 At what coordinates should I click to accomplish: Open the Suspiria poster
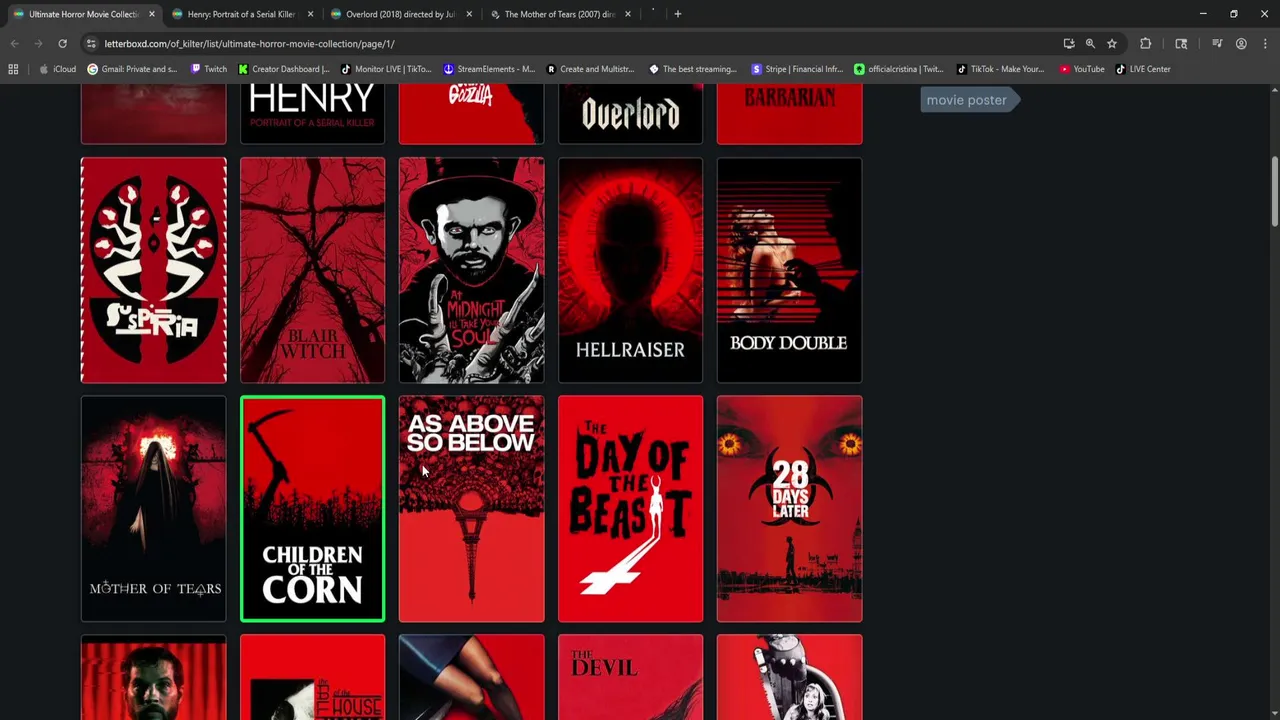154,270
